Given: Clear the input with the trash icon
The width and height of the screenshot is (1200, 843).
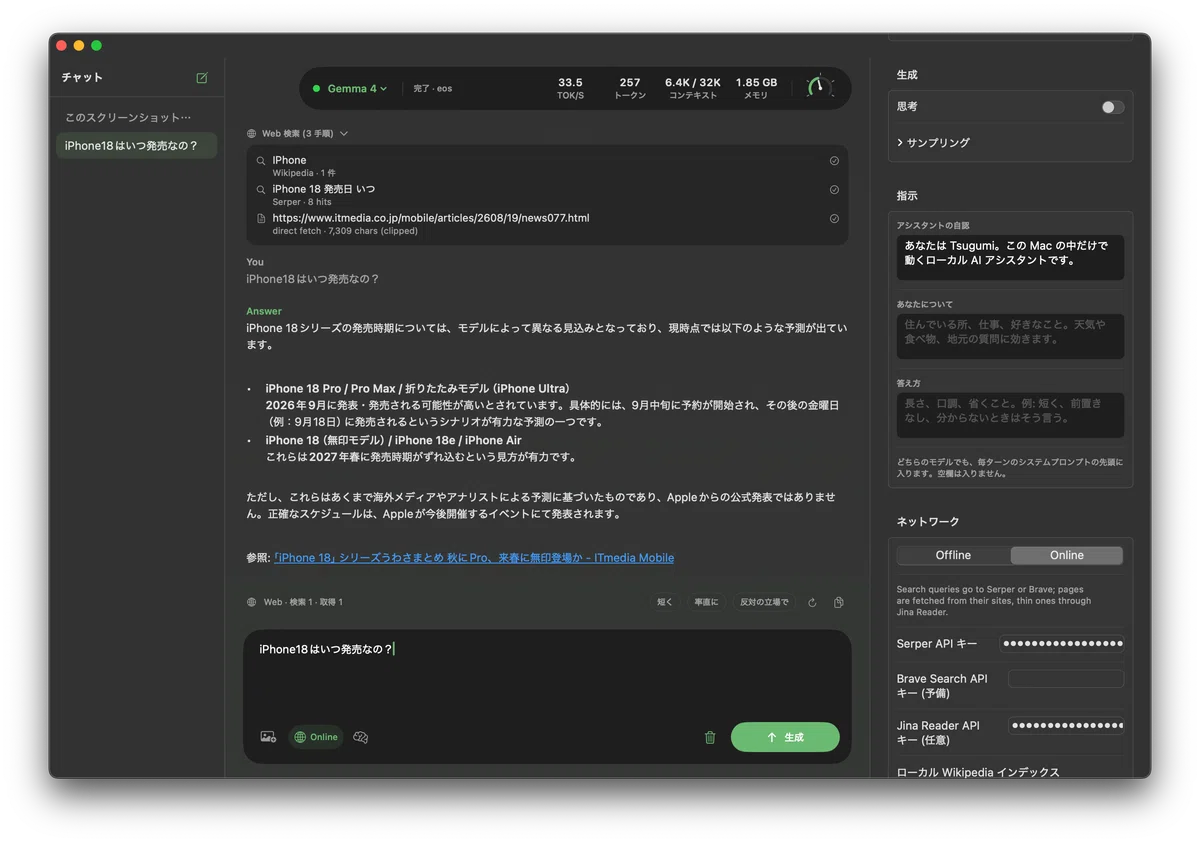Looking at the screenshot, I should tap(710, 737).
